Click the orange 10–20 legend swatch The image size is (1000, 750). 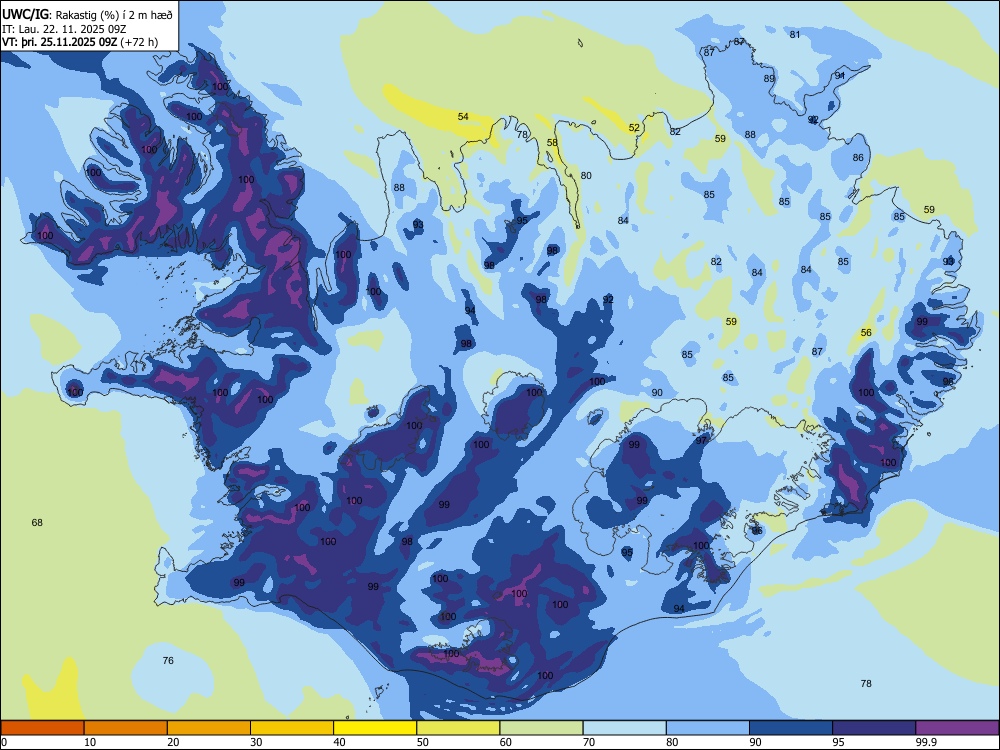coord(126,728)
